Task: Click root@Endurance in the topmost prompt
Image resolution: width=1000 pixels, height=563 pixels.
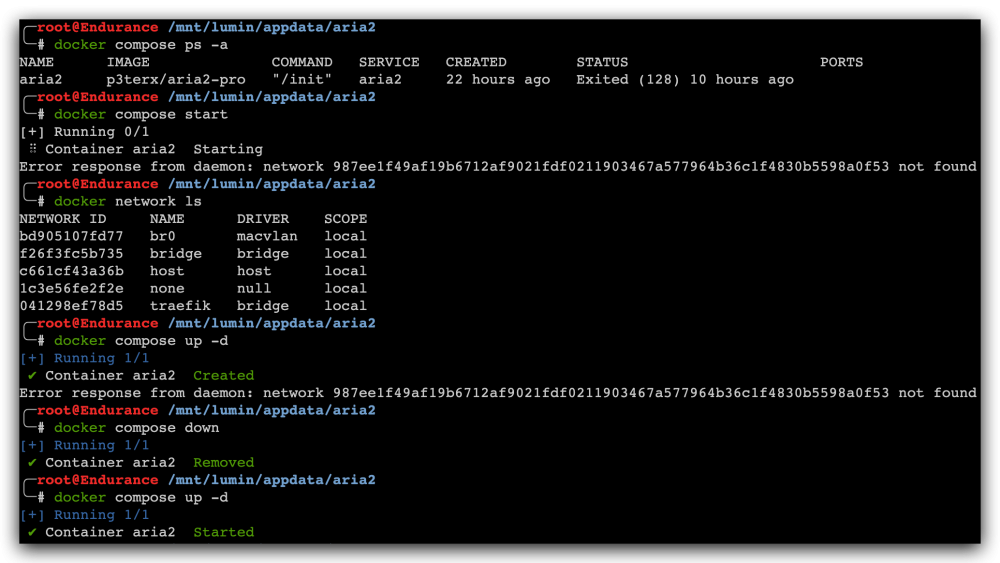Action: pos(98,27)
